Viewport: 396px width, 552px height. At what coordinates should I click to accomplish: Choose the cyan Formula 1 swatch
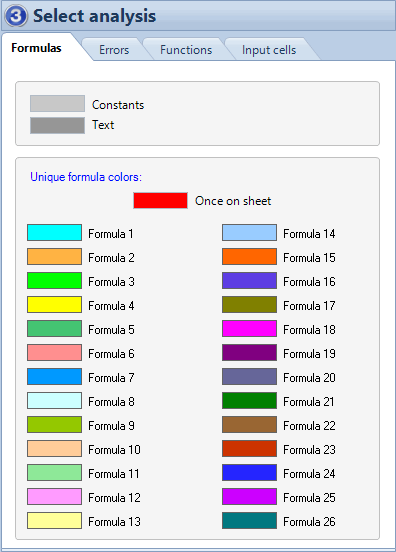(x=55, y=232)
